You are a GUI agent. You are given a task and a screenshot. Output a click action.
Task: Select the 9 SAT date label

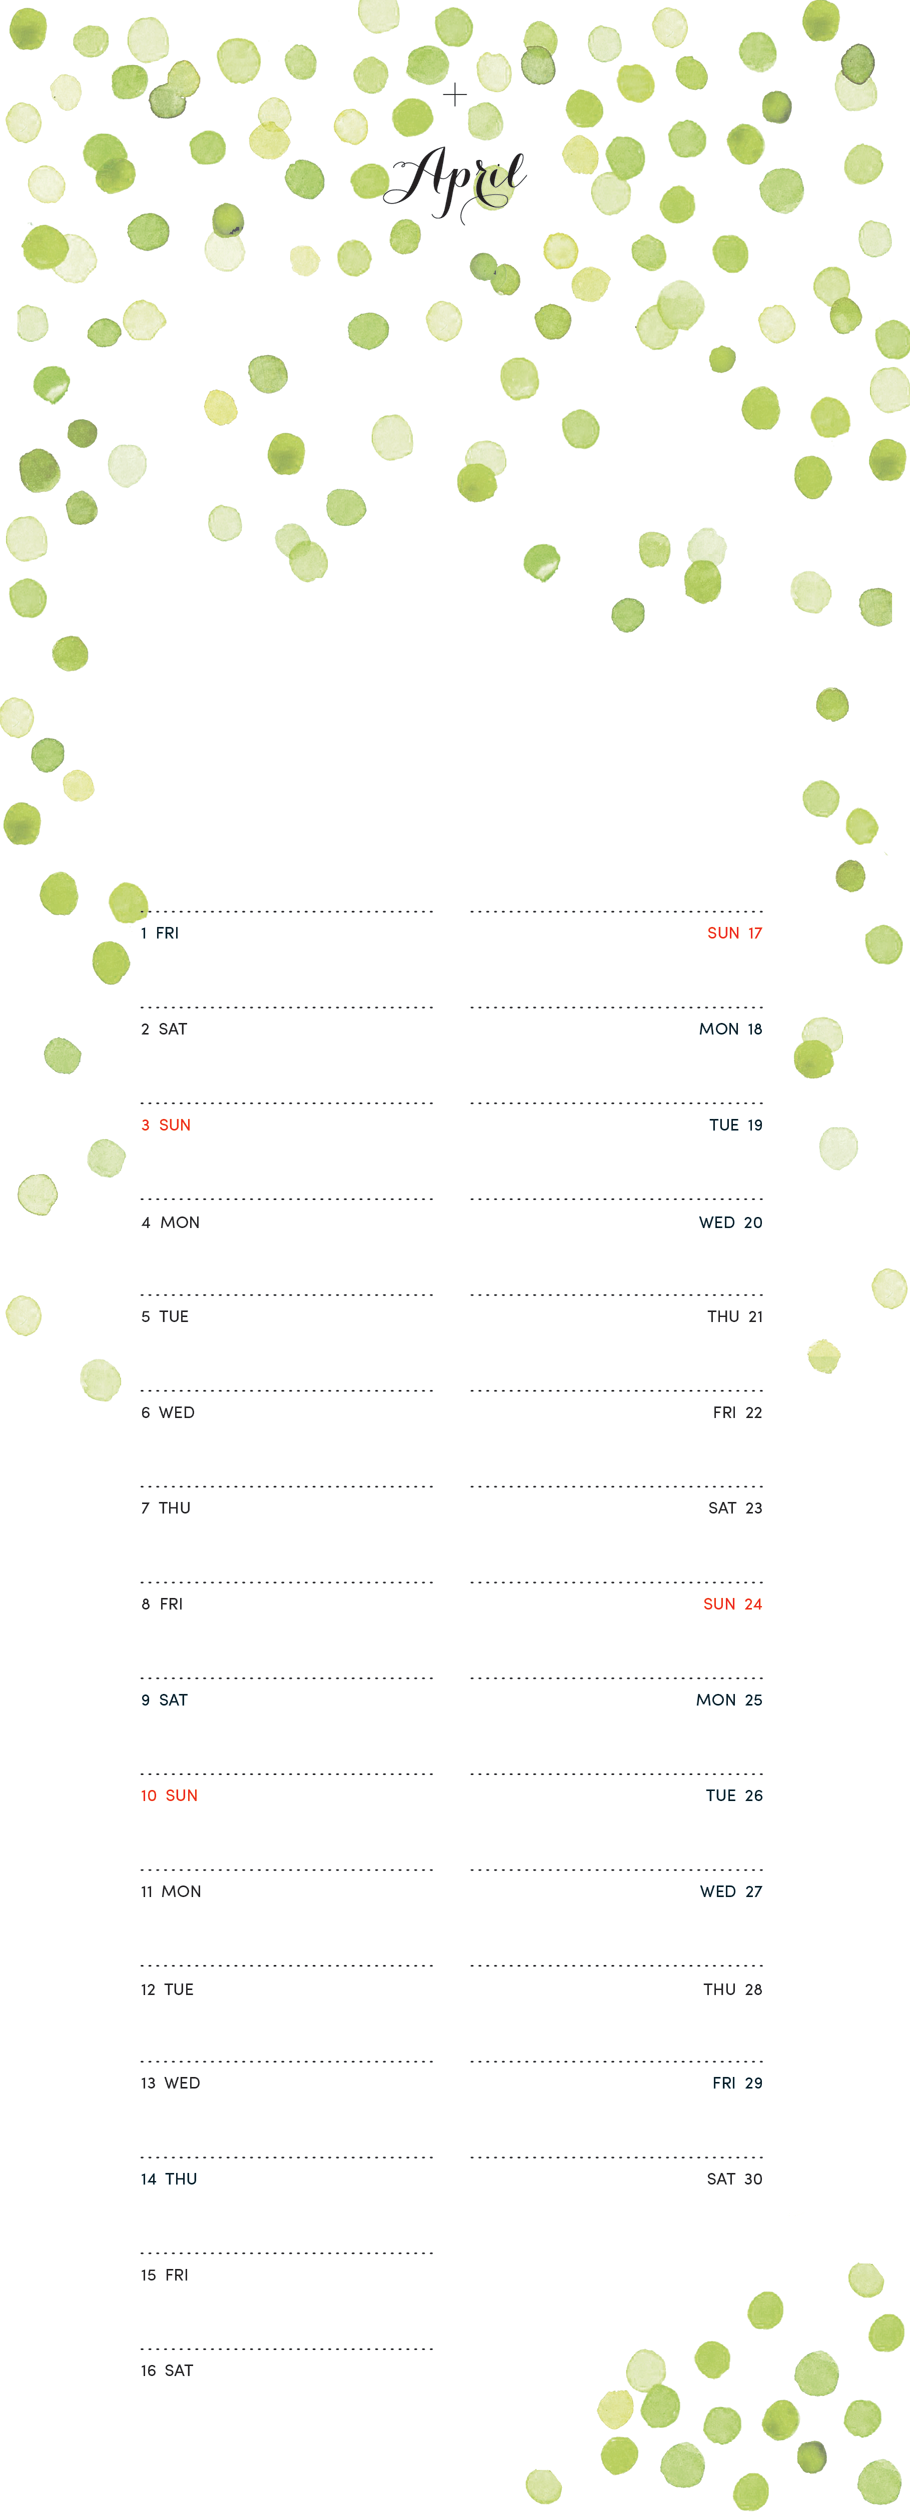165,1700
